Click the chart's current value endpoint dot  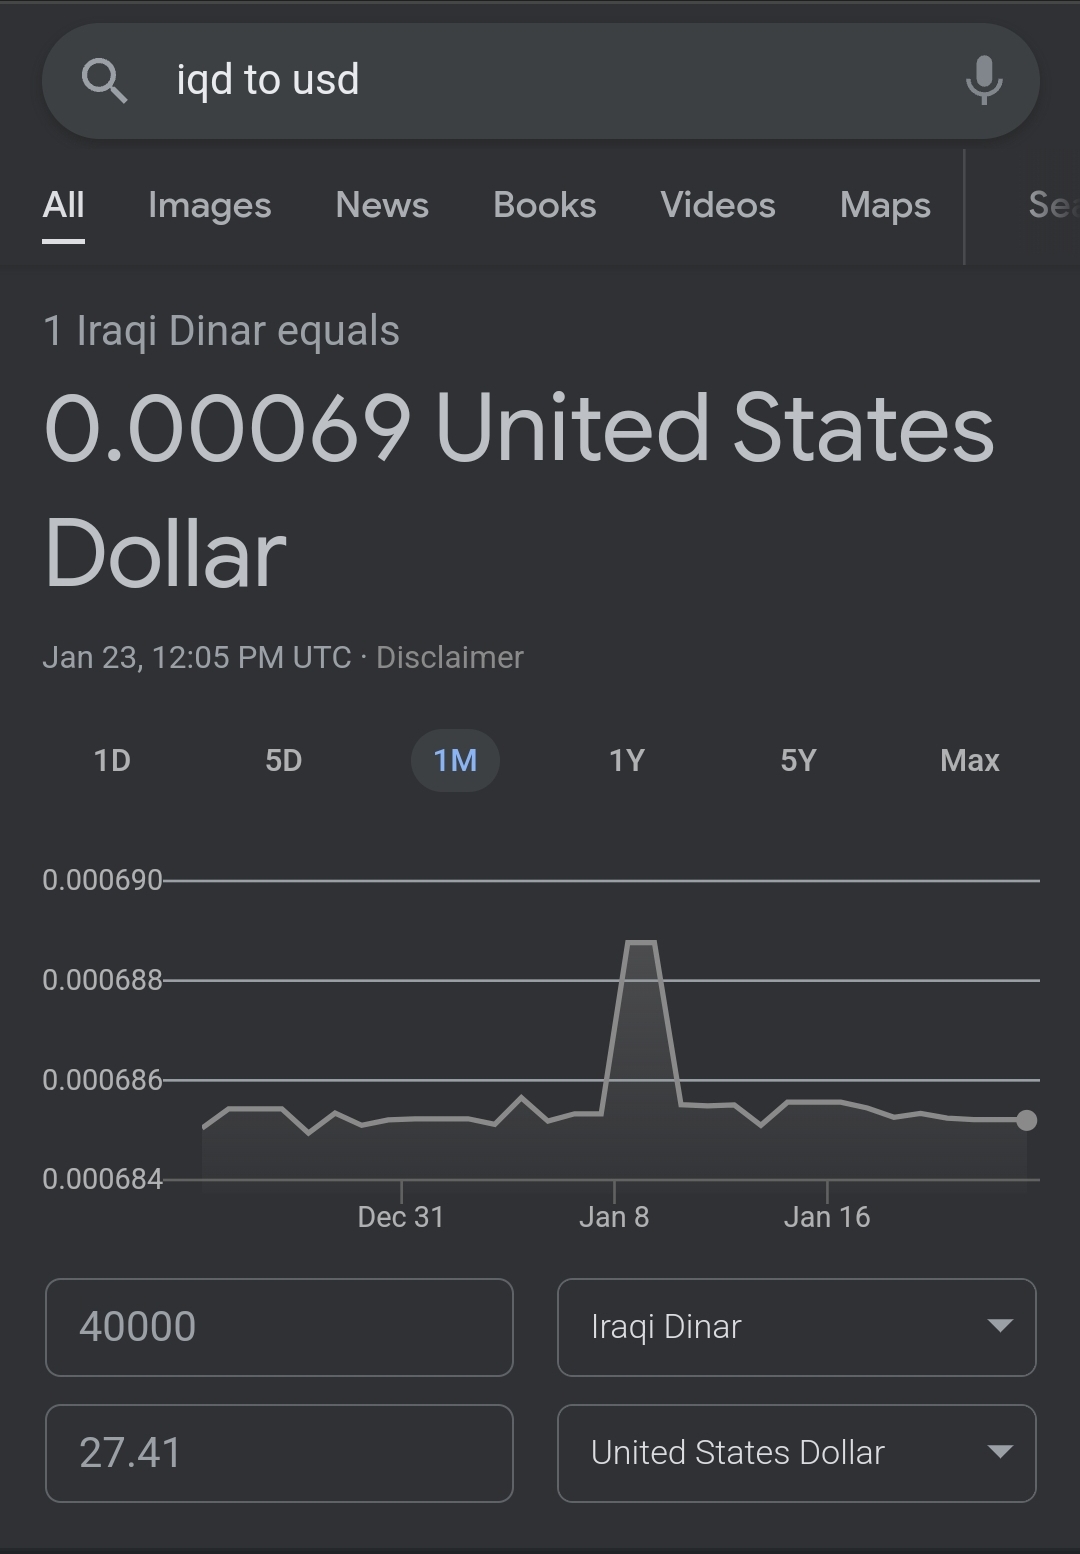1026,1120
